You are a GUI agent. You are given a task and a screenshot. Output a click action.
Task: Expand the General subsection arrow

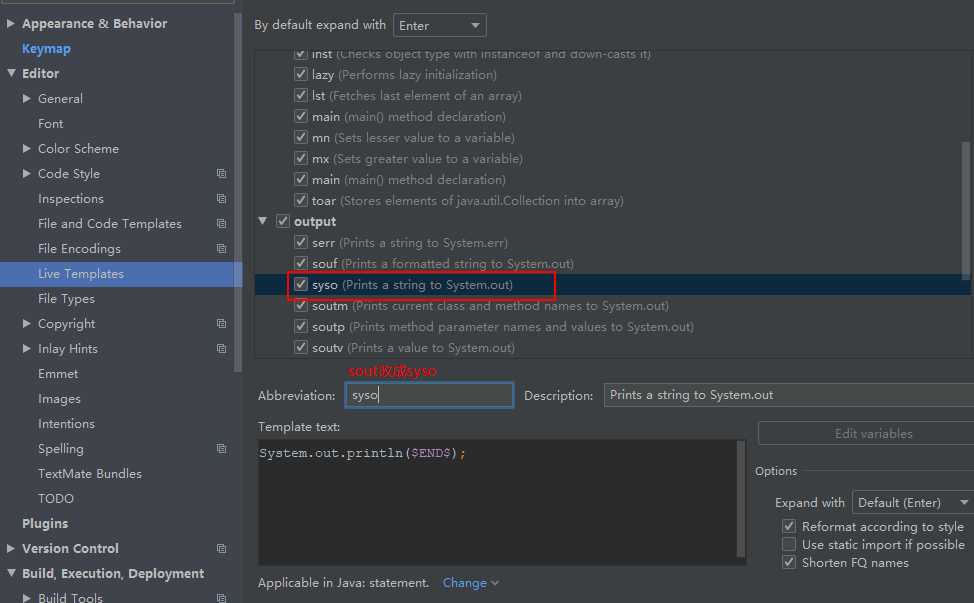point(27,98)
